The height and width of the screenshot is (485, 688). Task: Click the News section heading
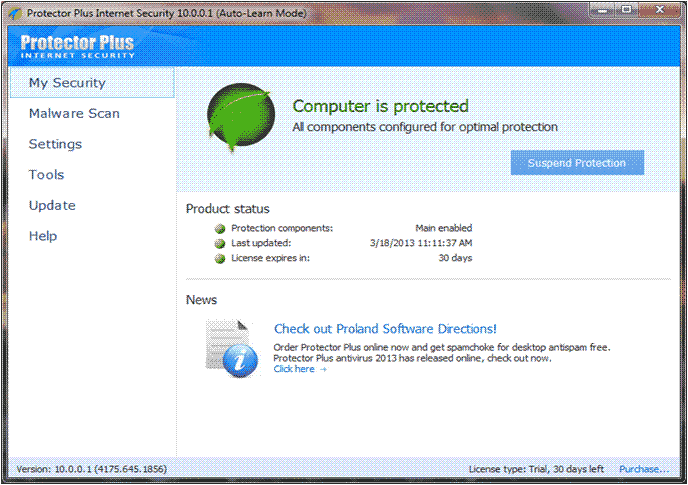click(x=201, y=300)
